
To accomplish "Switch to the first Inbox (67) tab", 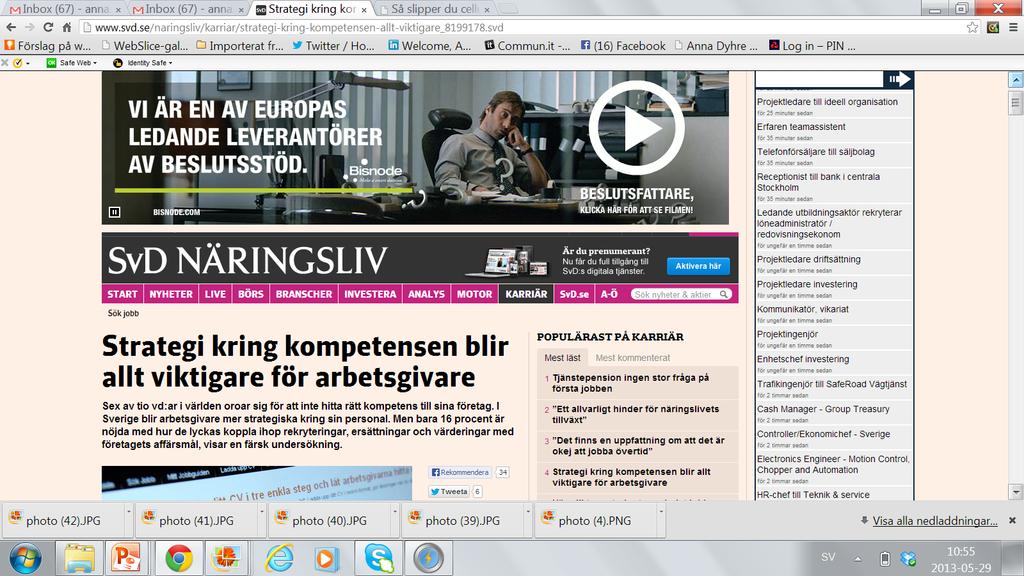I will click(x=64, y=9).
